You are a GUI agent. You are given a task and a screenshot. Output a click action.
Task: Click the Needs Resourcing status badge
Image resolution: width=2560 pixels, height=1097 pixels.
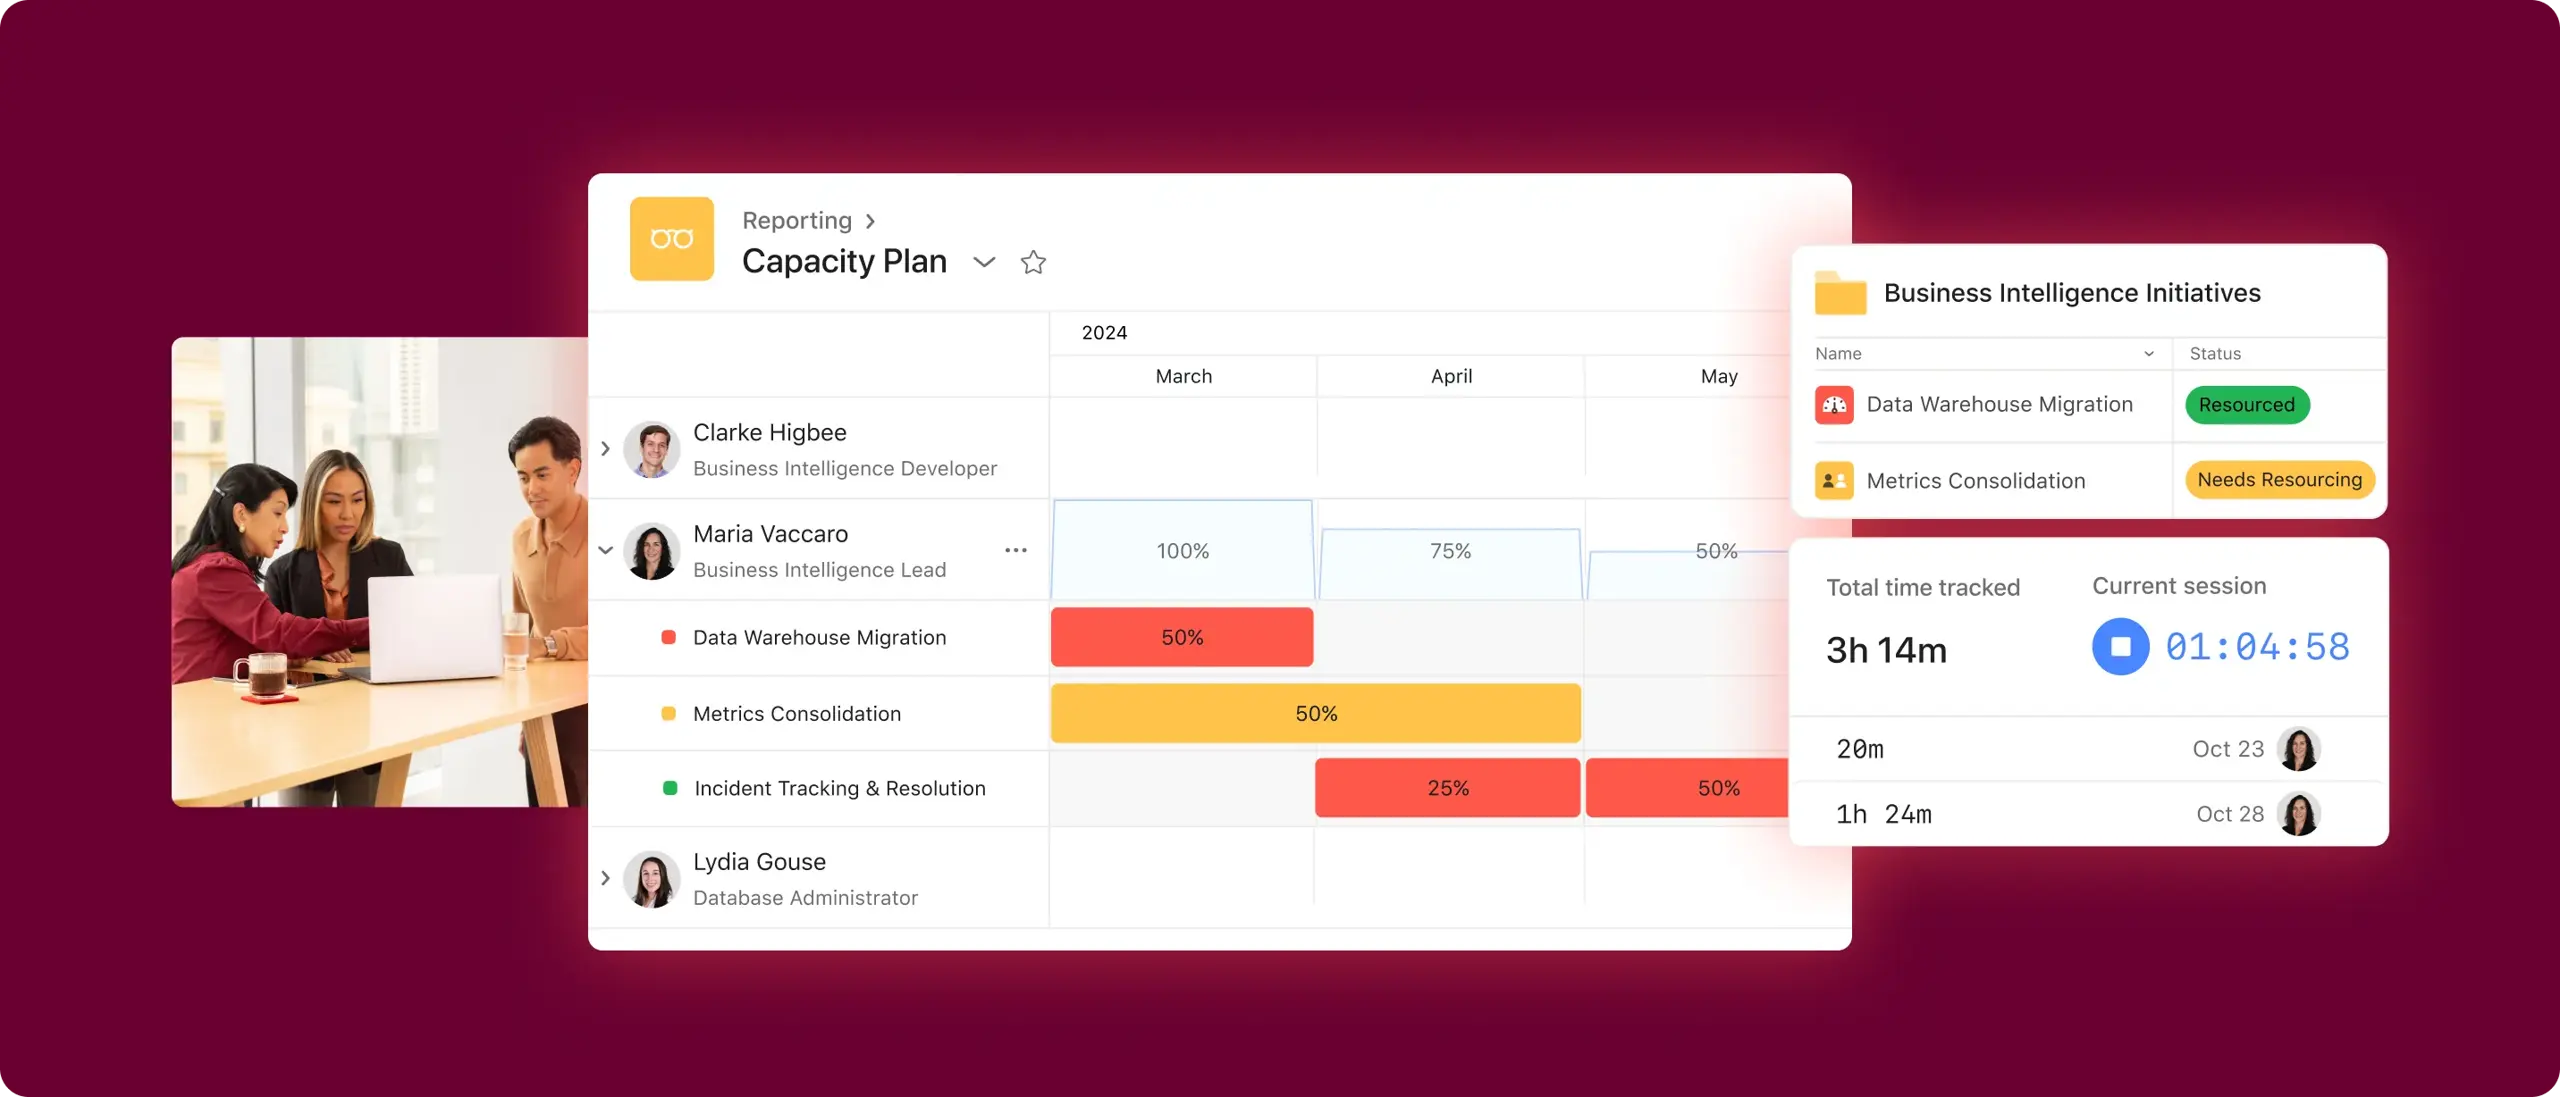pos(2281,478)
